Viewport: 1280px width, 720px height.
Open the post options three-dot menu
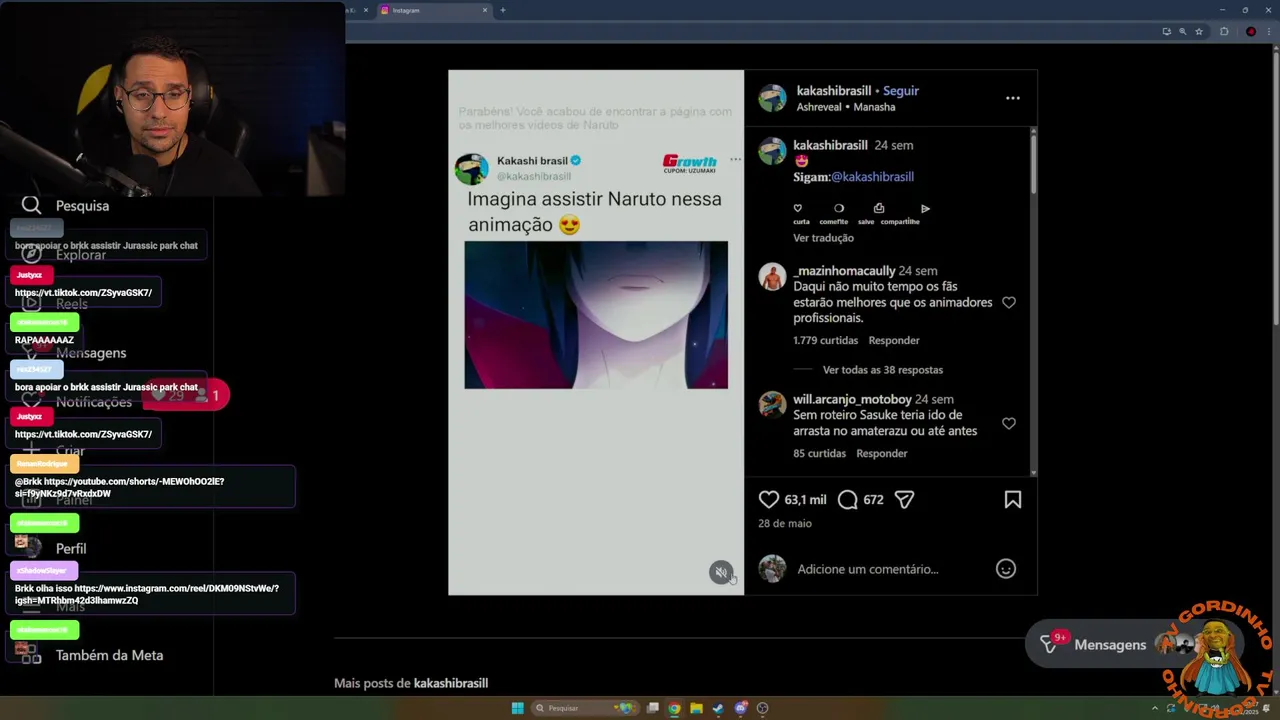coord(1013,98)
